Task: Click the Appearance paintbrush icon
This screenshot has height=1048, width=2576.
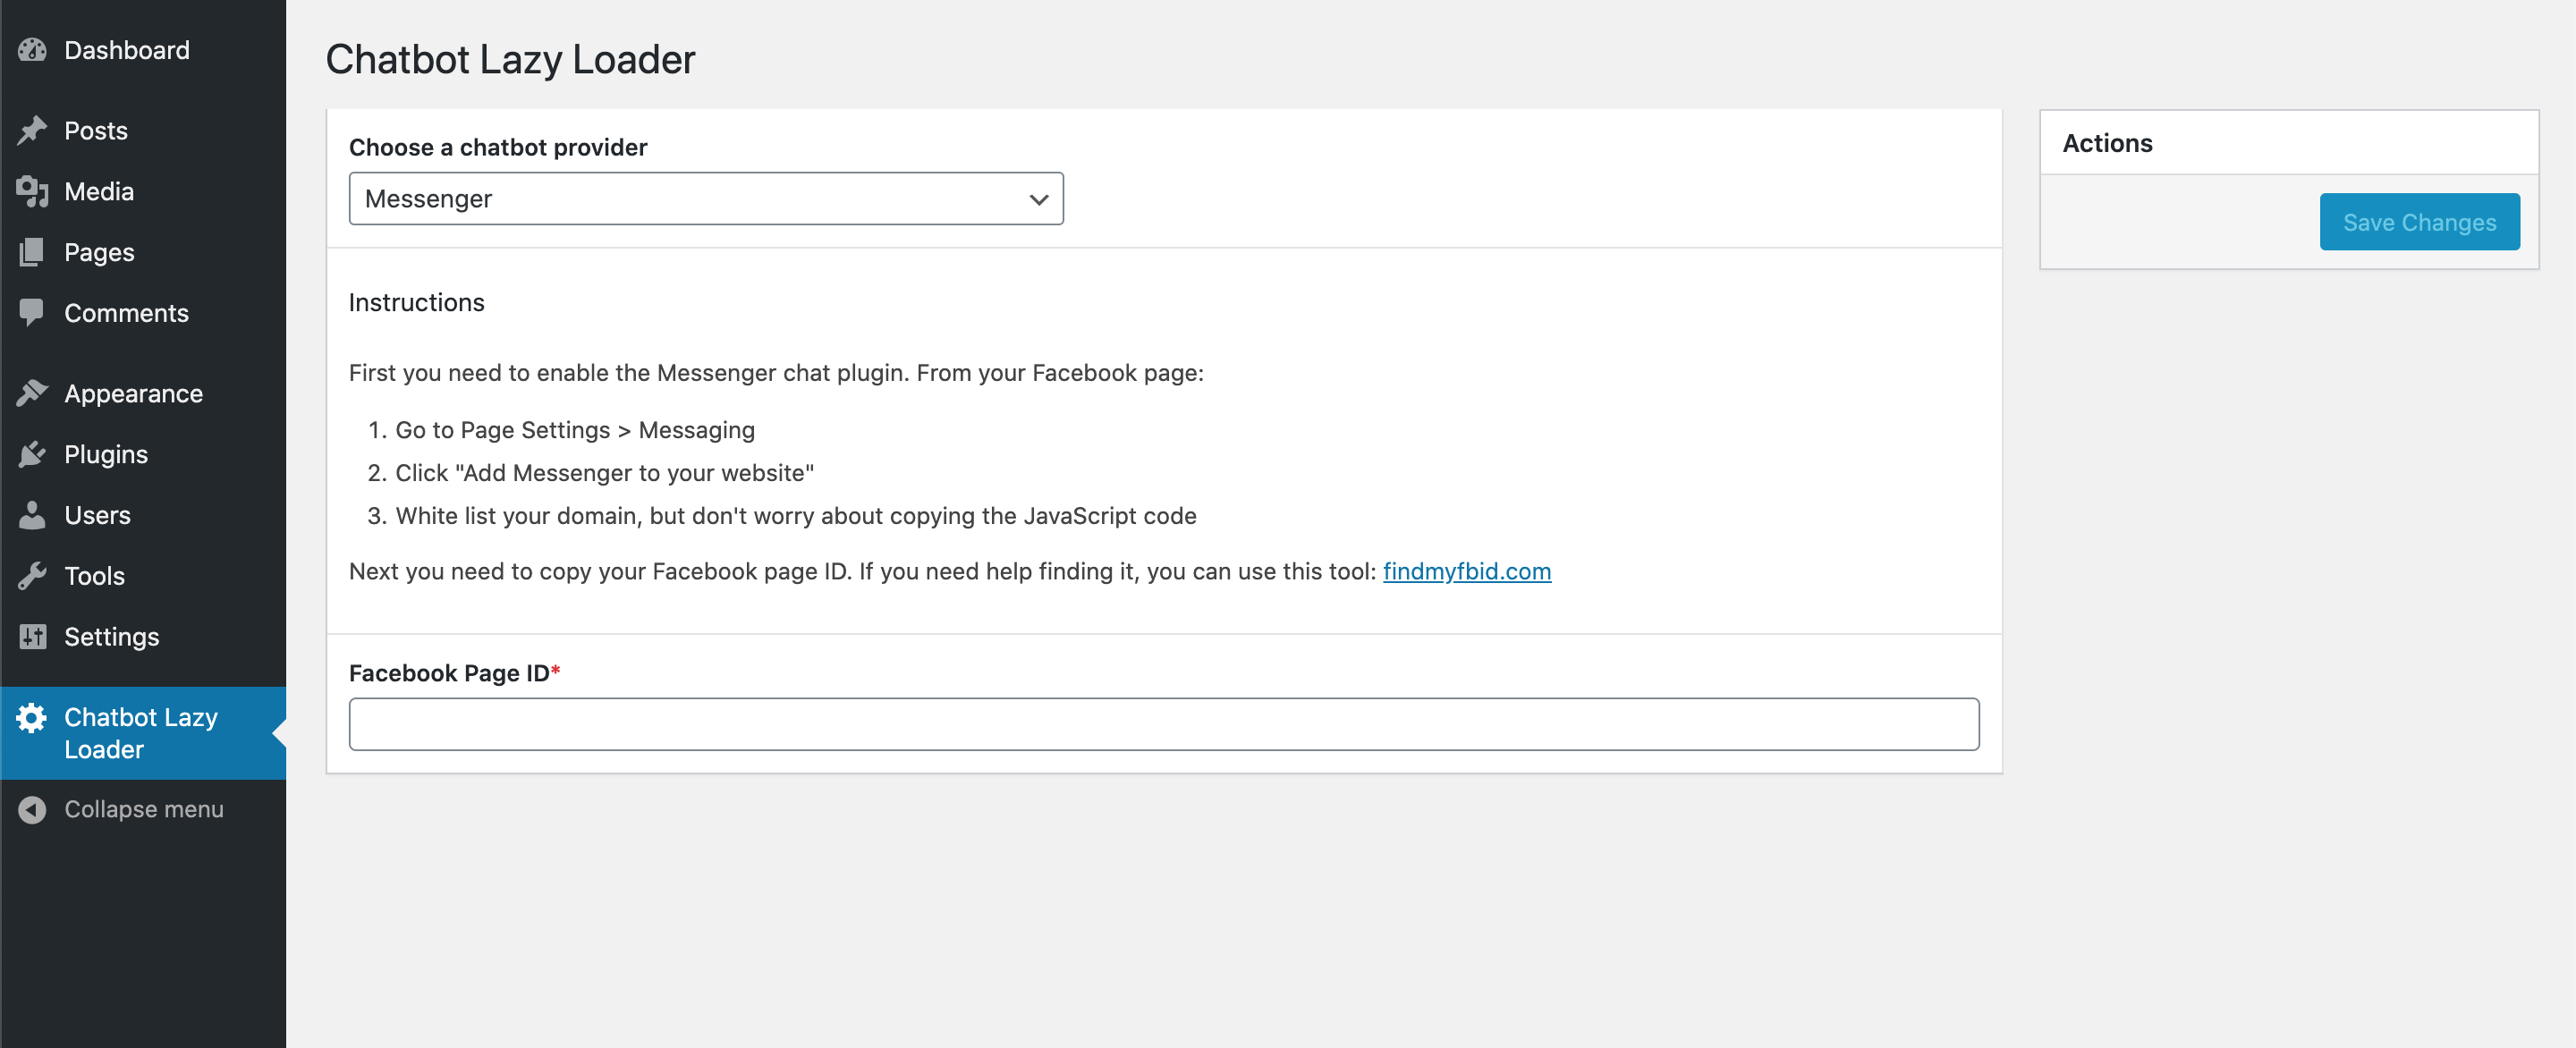Action: click(x=32, y=393)
